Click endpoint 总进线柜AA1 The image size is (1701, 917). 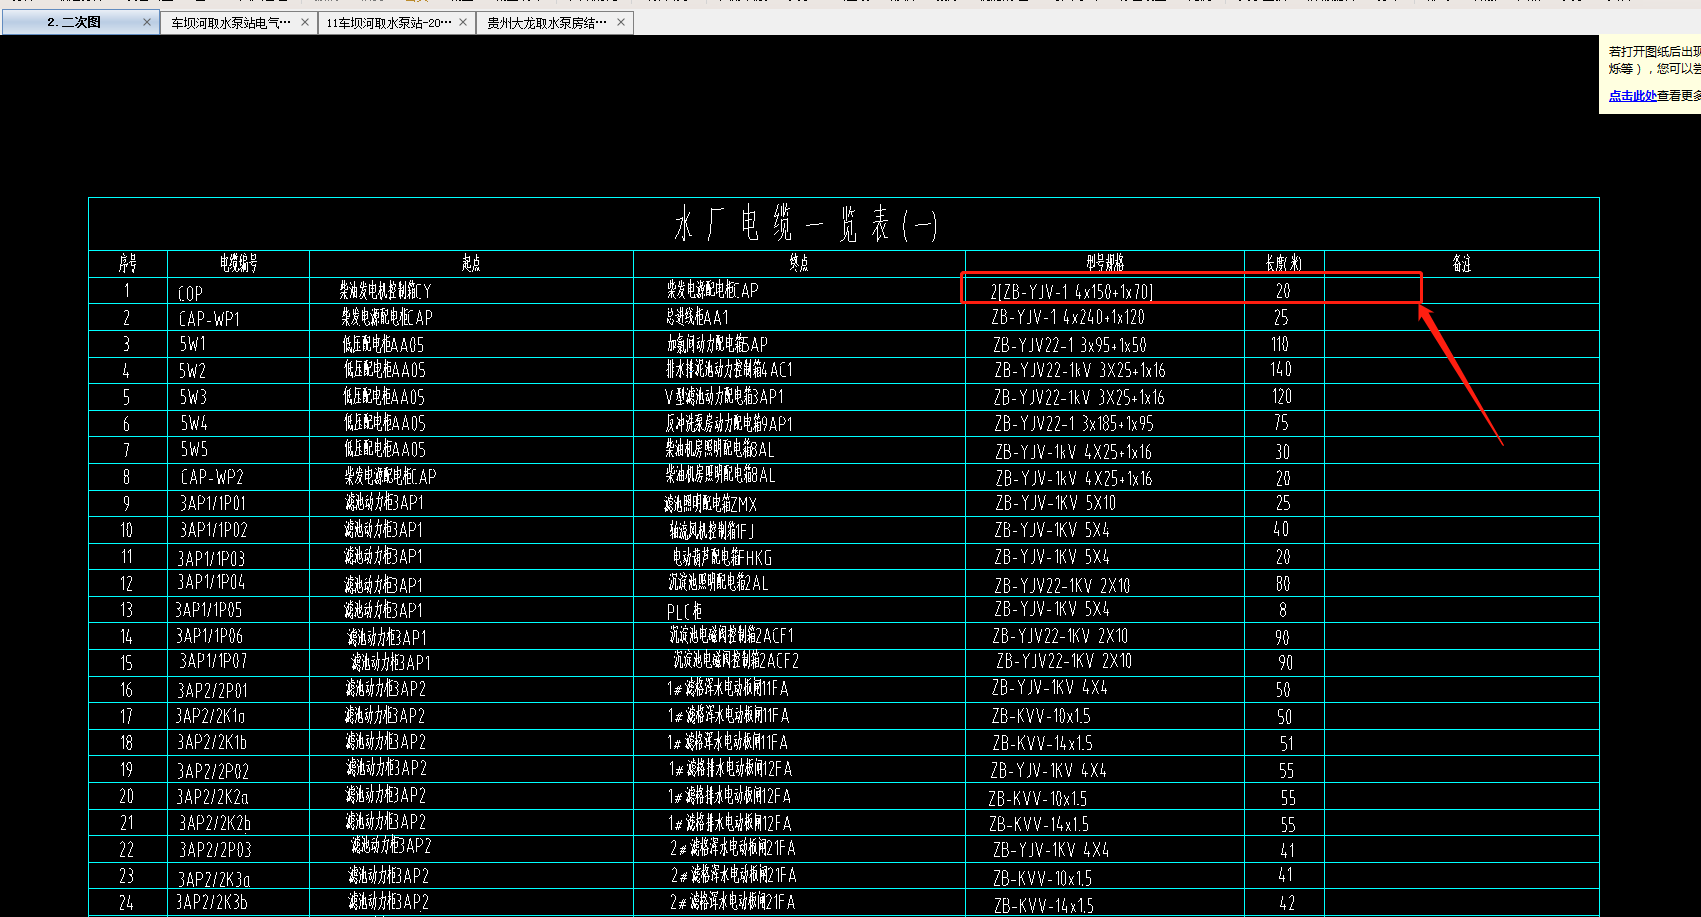point(697,318)
